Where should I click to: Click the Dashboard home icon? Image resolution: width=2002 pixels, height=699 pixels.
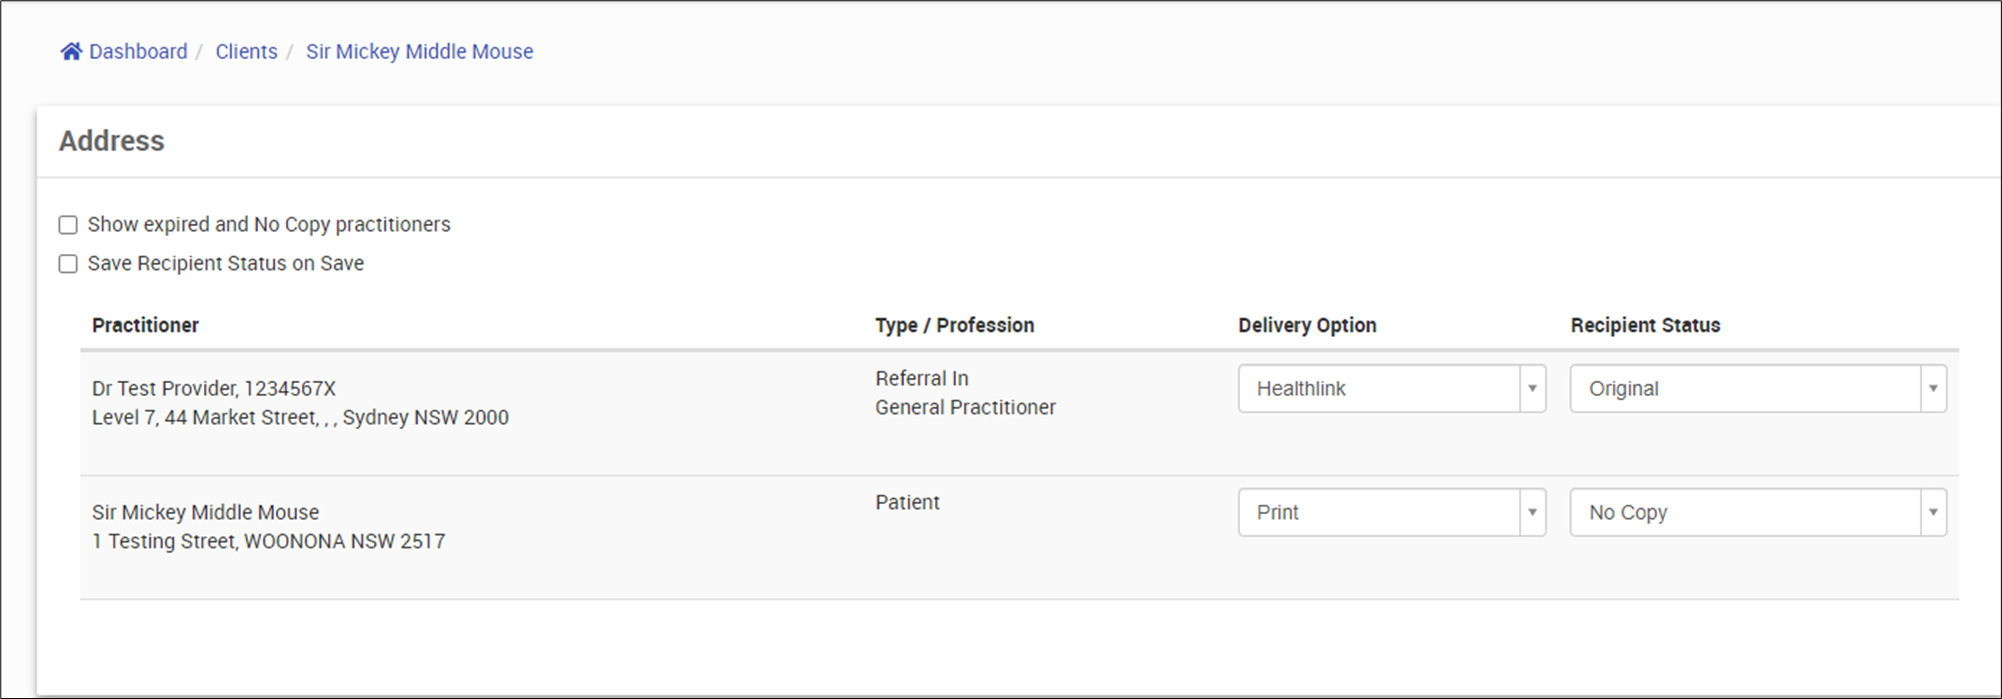(71, 51)
